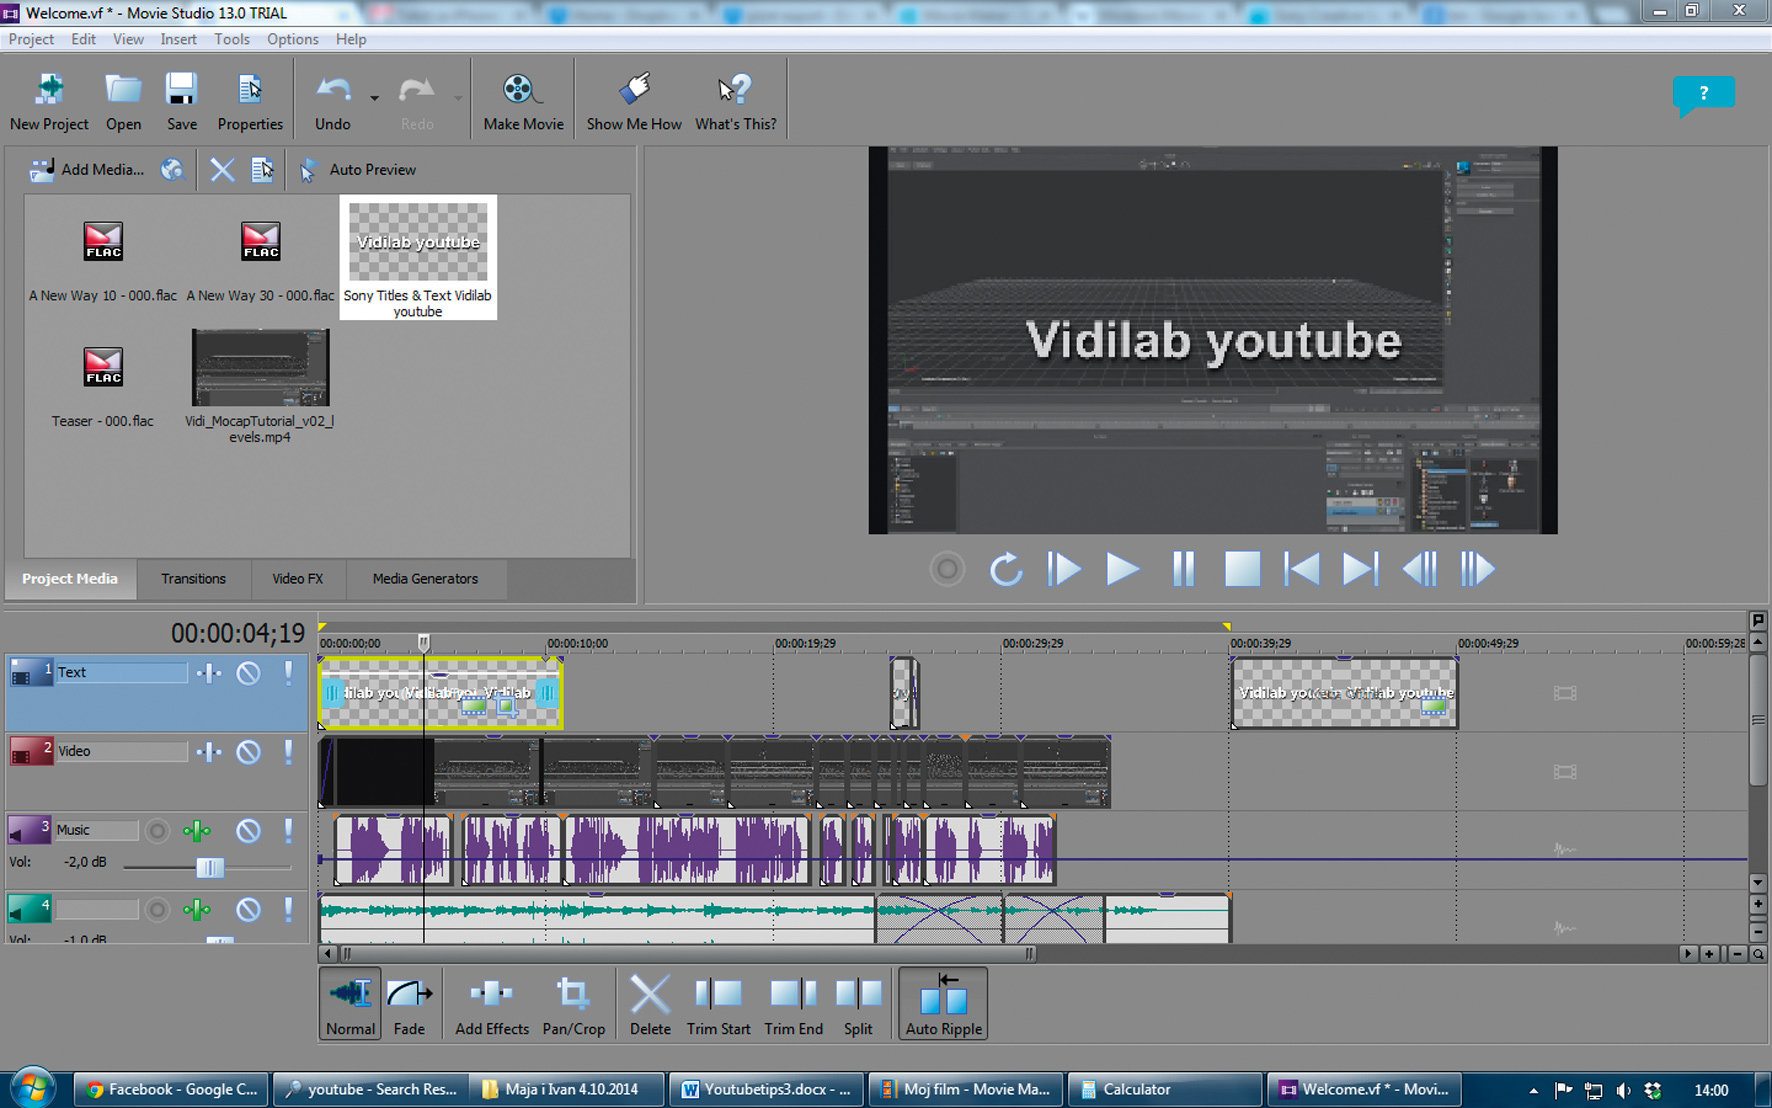Go to start of project
The image size is (1772, 1108).
pos(1301,570)
